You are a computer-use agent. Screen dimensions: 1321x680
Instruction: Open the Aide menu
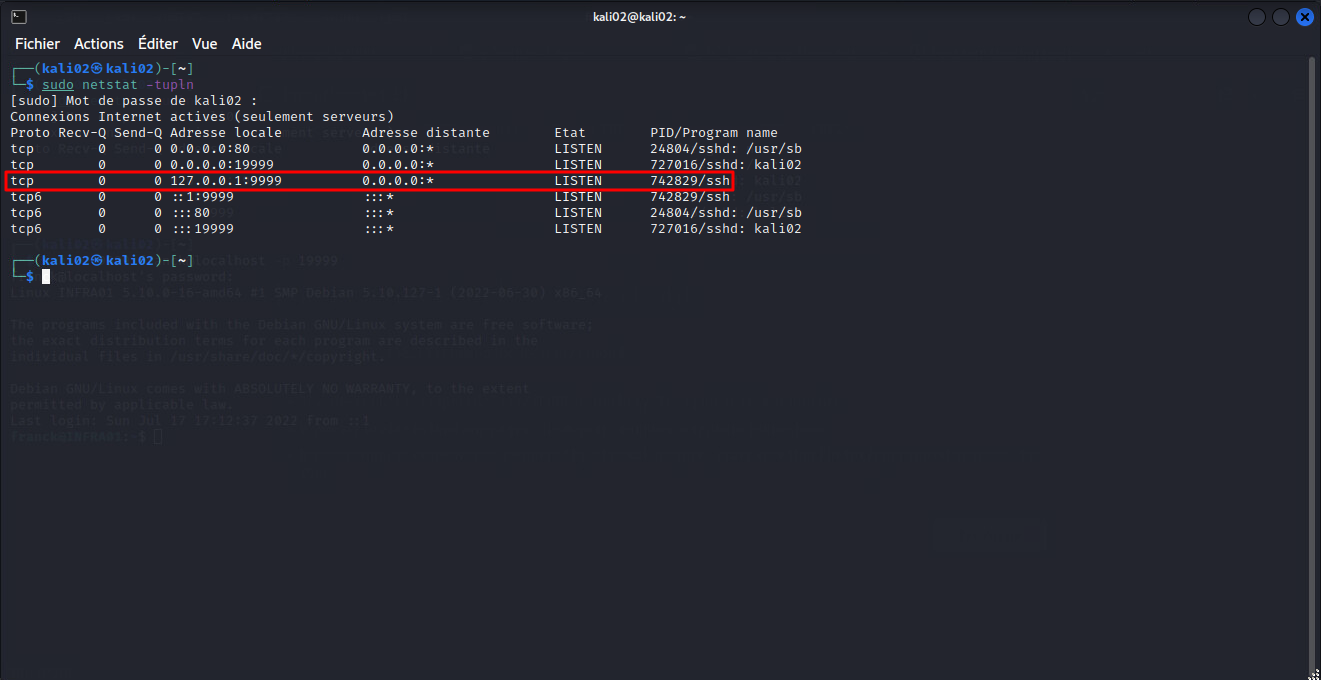pyautogui.click(x=247, y=44)
